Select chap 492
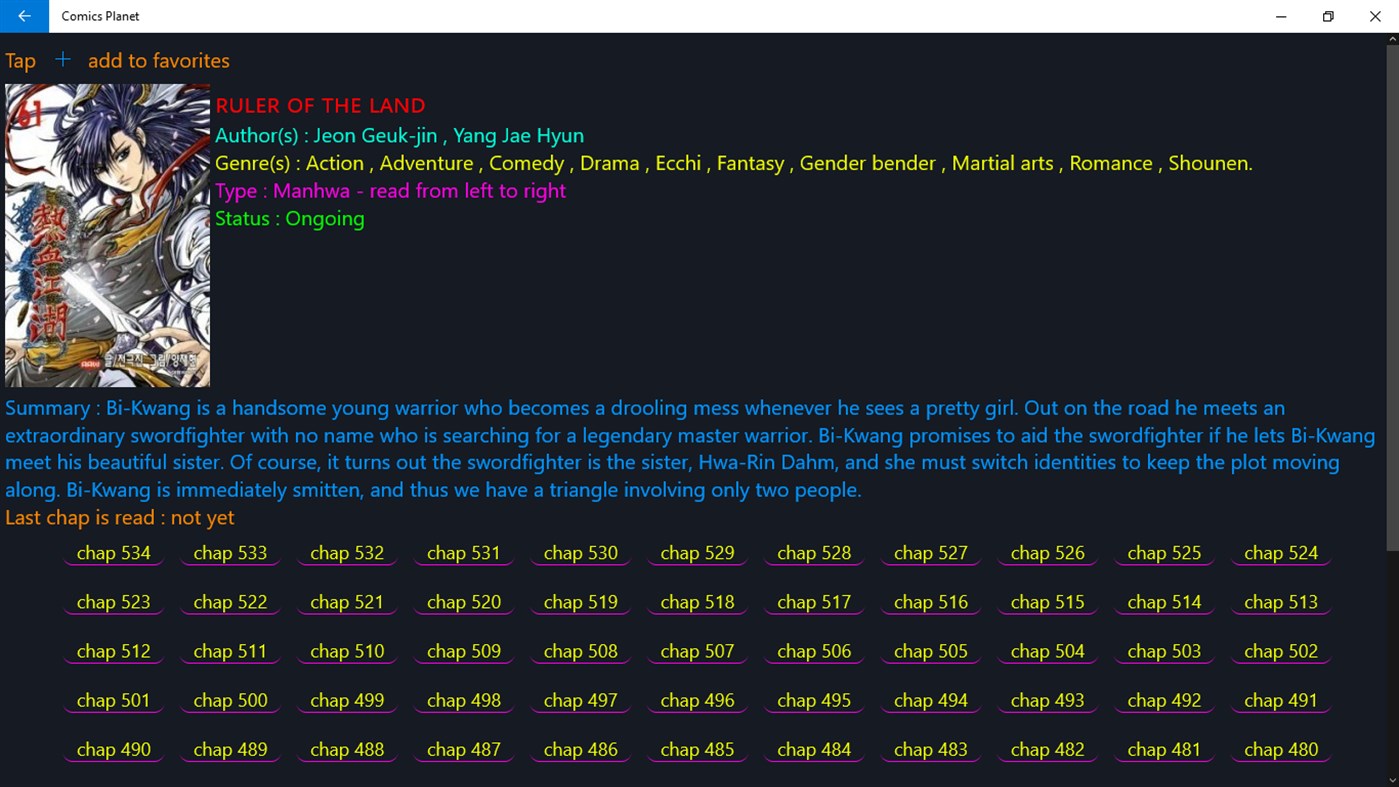 [1164, 700]
